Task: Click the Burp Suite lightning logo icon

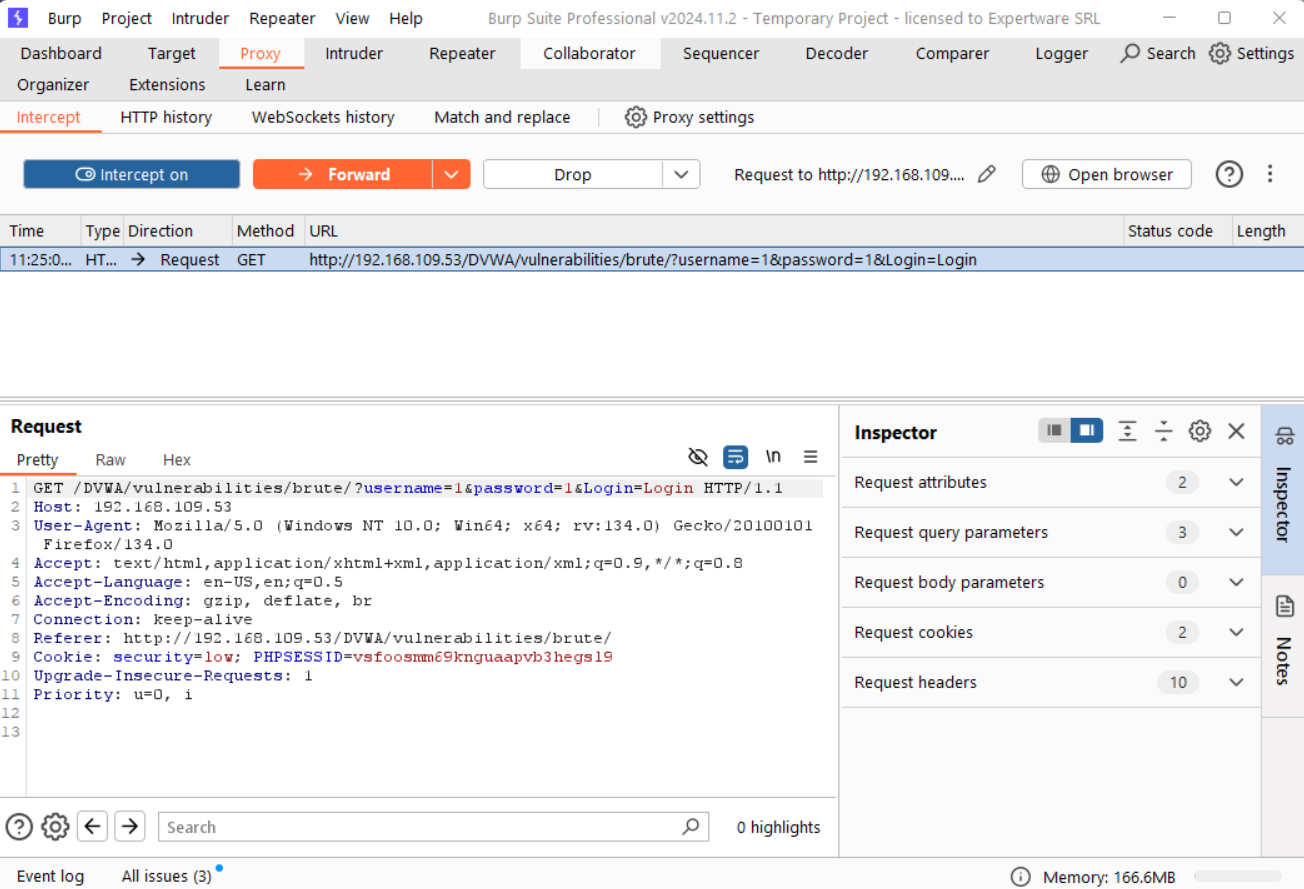Action: pyautogui.click(x=18, y=18)
